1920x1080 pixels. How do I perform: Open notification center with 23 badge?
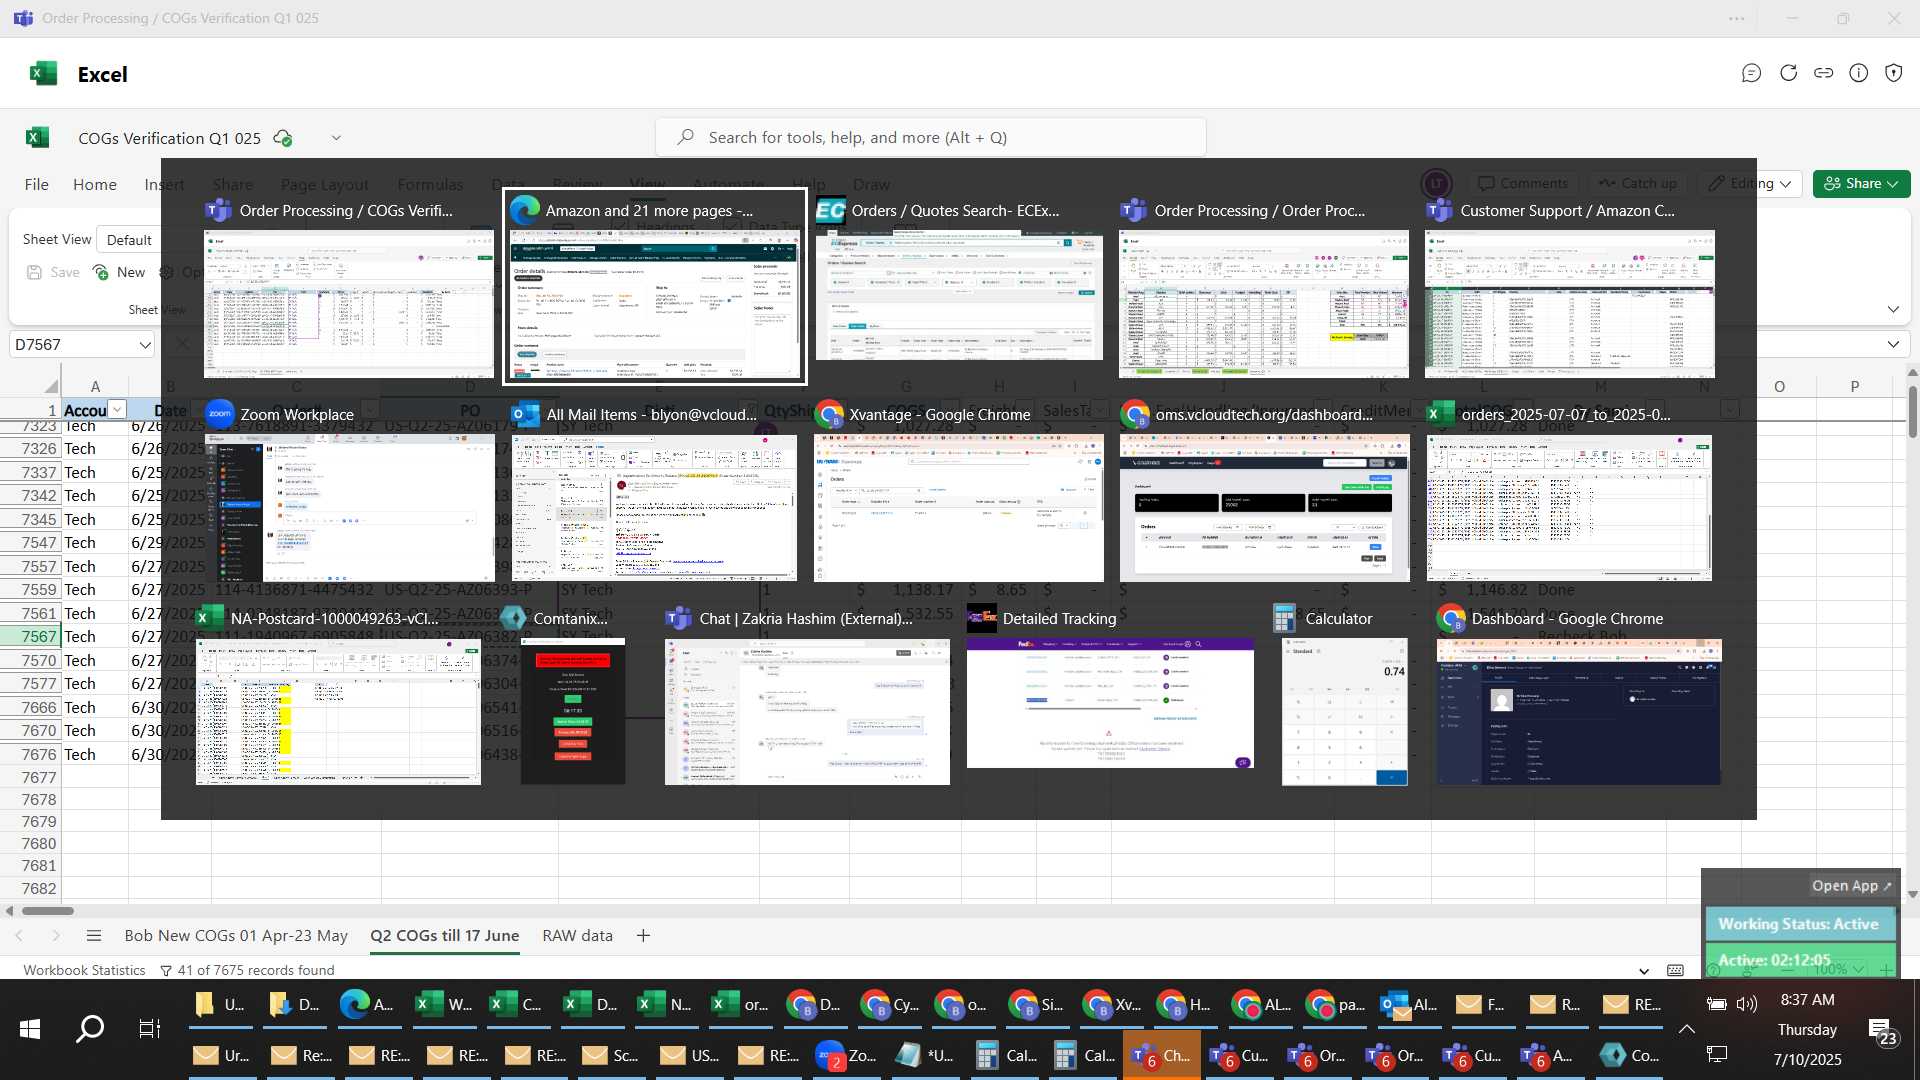(1881, 1031)
